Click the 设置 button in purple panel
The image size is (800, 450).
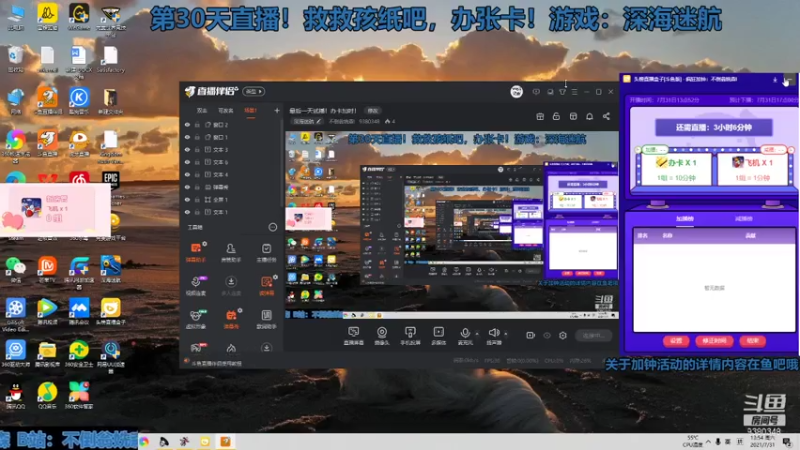676,341
